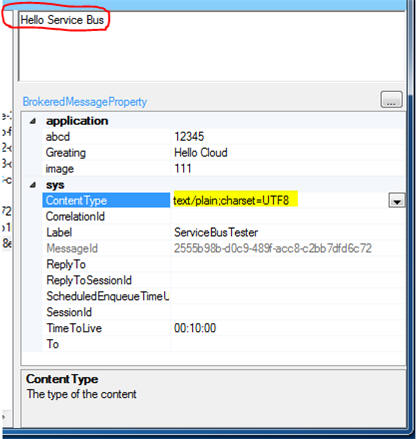
Task: Select the ScheduledEnqueueTimeUtc property row
Action: click(x=224, y=296)
